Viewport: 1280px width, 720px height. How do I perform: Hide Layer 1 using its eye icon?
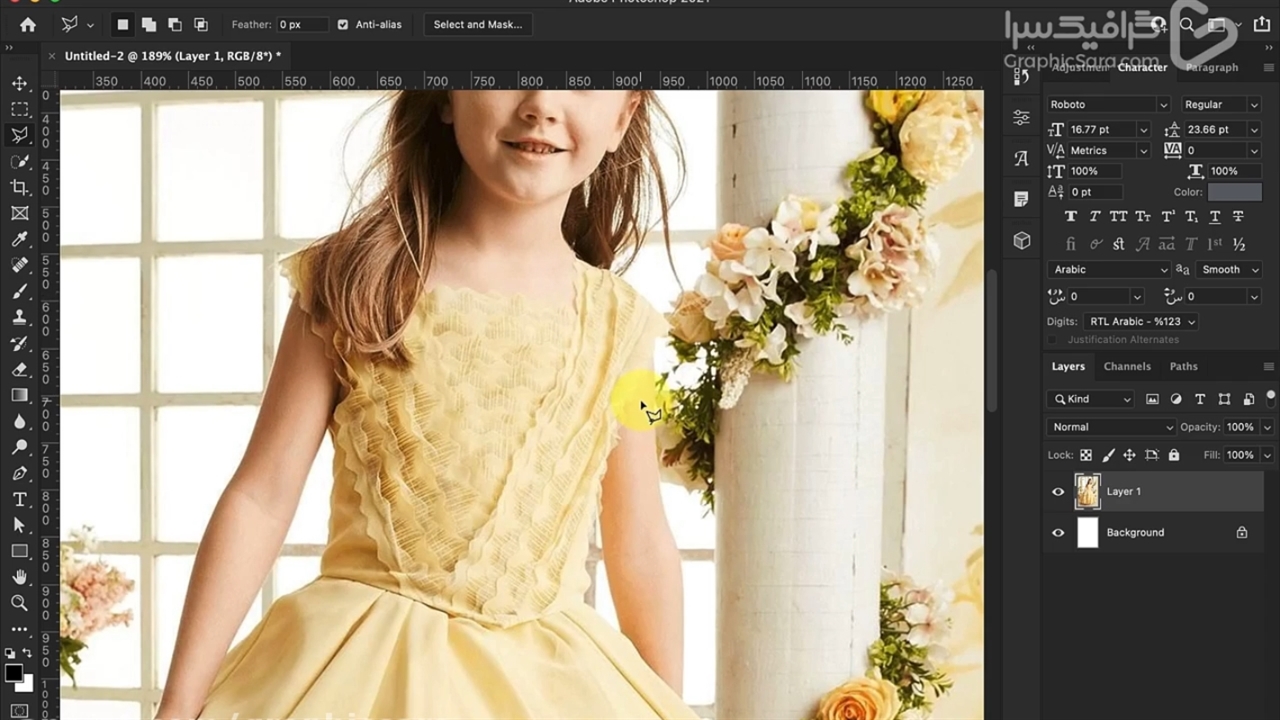click(x=1058, y=492)
